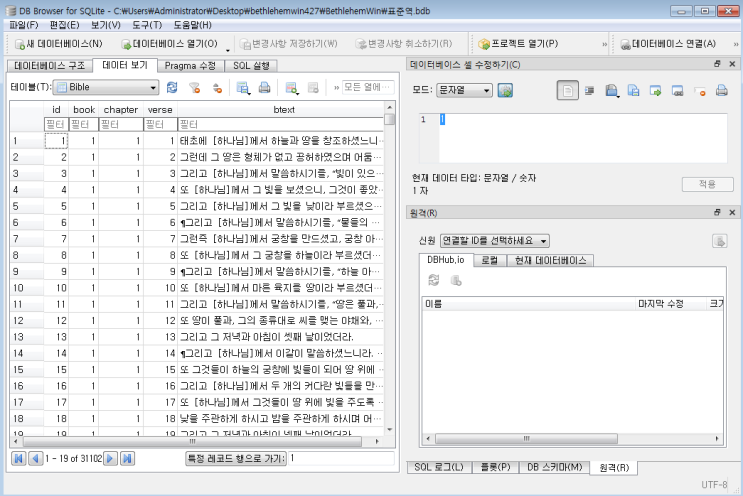Click the table's horizontal scrollbar

click(197, 441)
